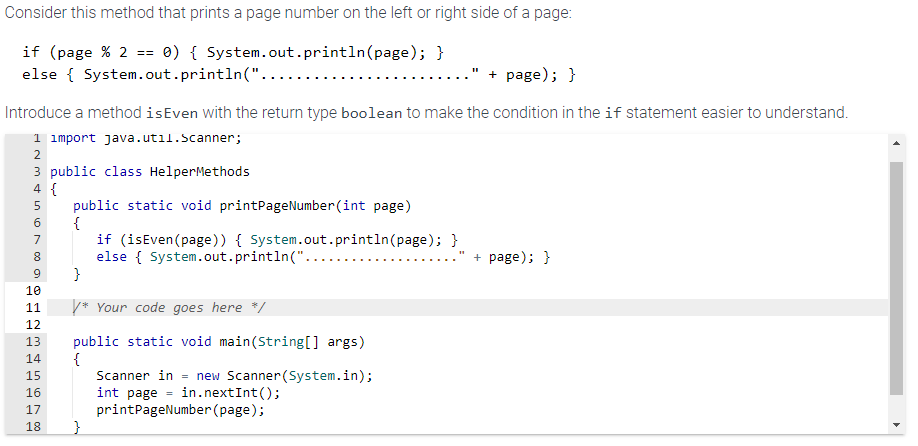Click line number 12 in the gutter
Screen dimensions: 918x446
coord(33,325)
